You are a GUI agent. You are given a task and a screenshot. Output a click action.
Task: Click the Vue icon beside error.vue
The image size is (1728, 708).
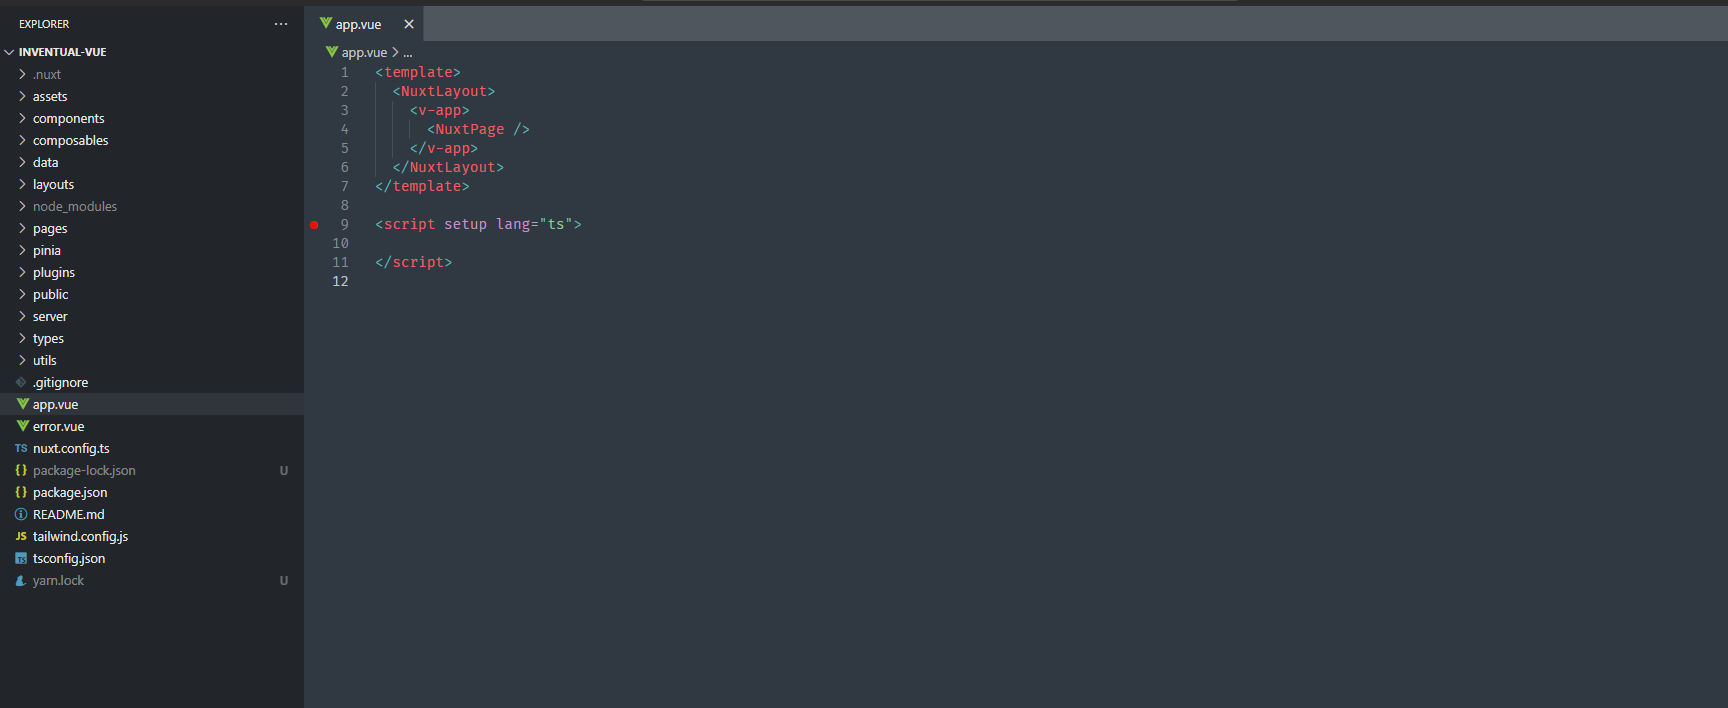22,426
